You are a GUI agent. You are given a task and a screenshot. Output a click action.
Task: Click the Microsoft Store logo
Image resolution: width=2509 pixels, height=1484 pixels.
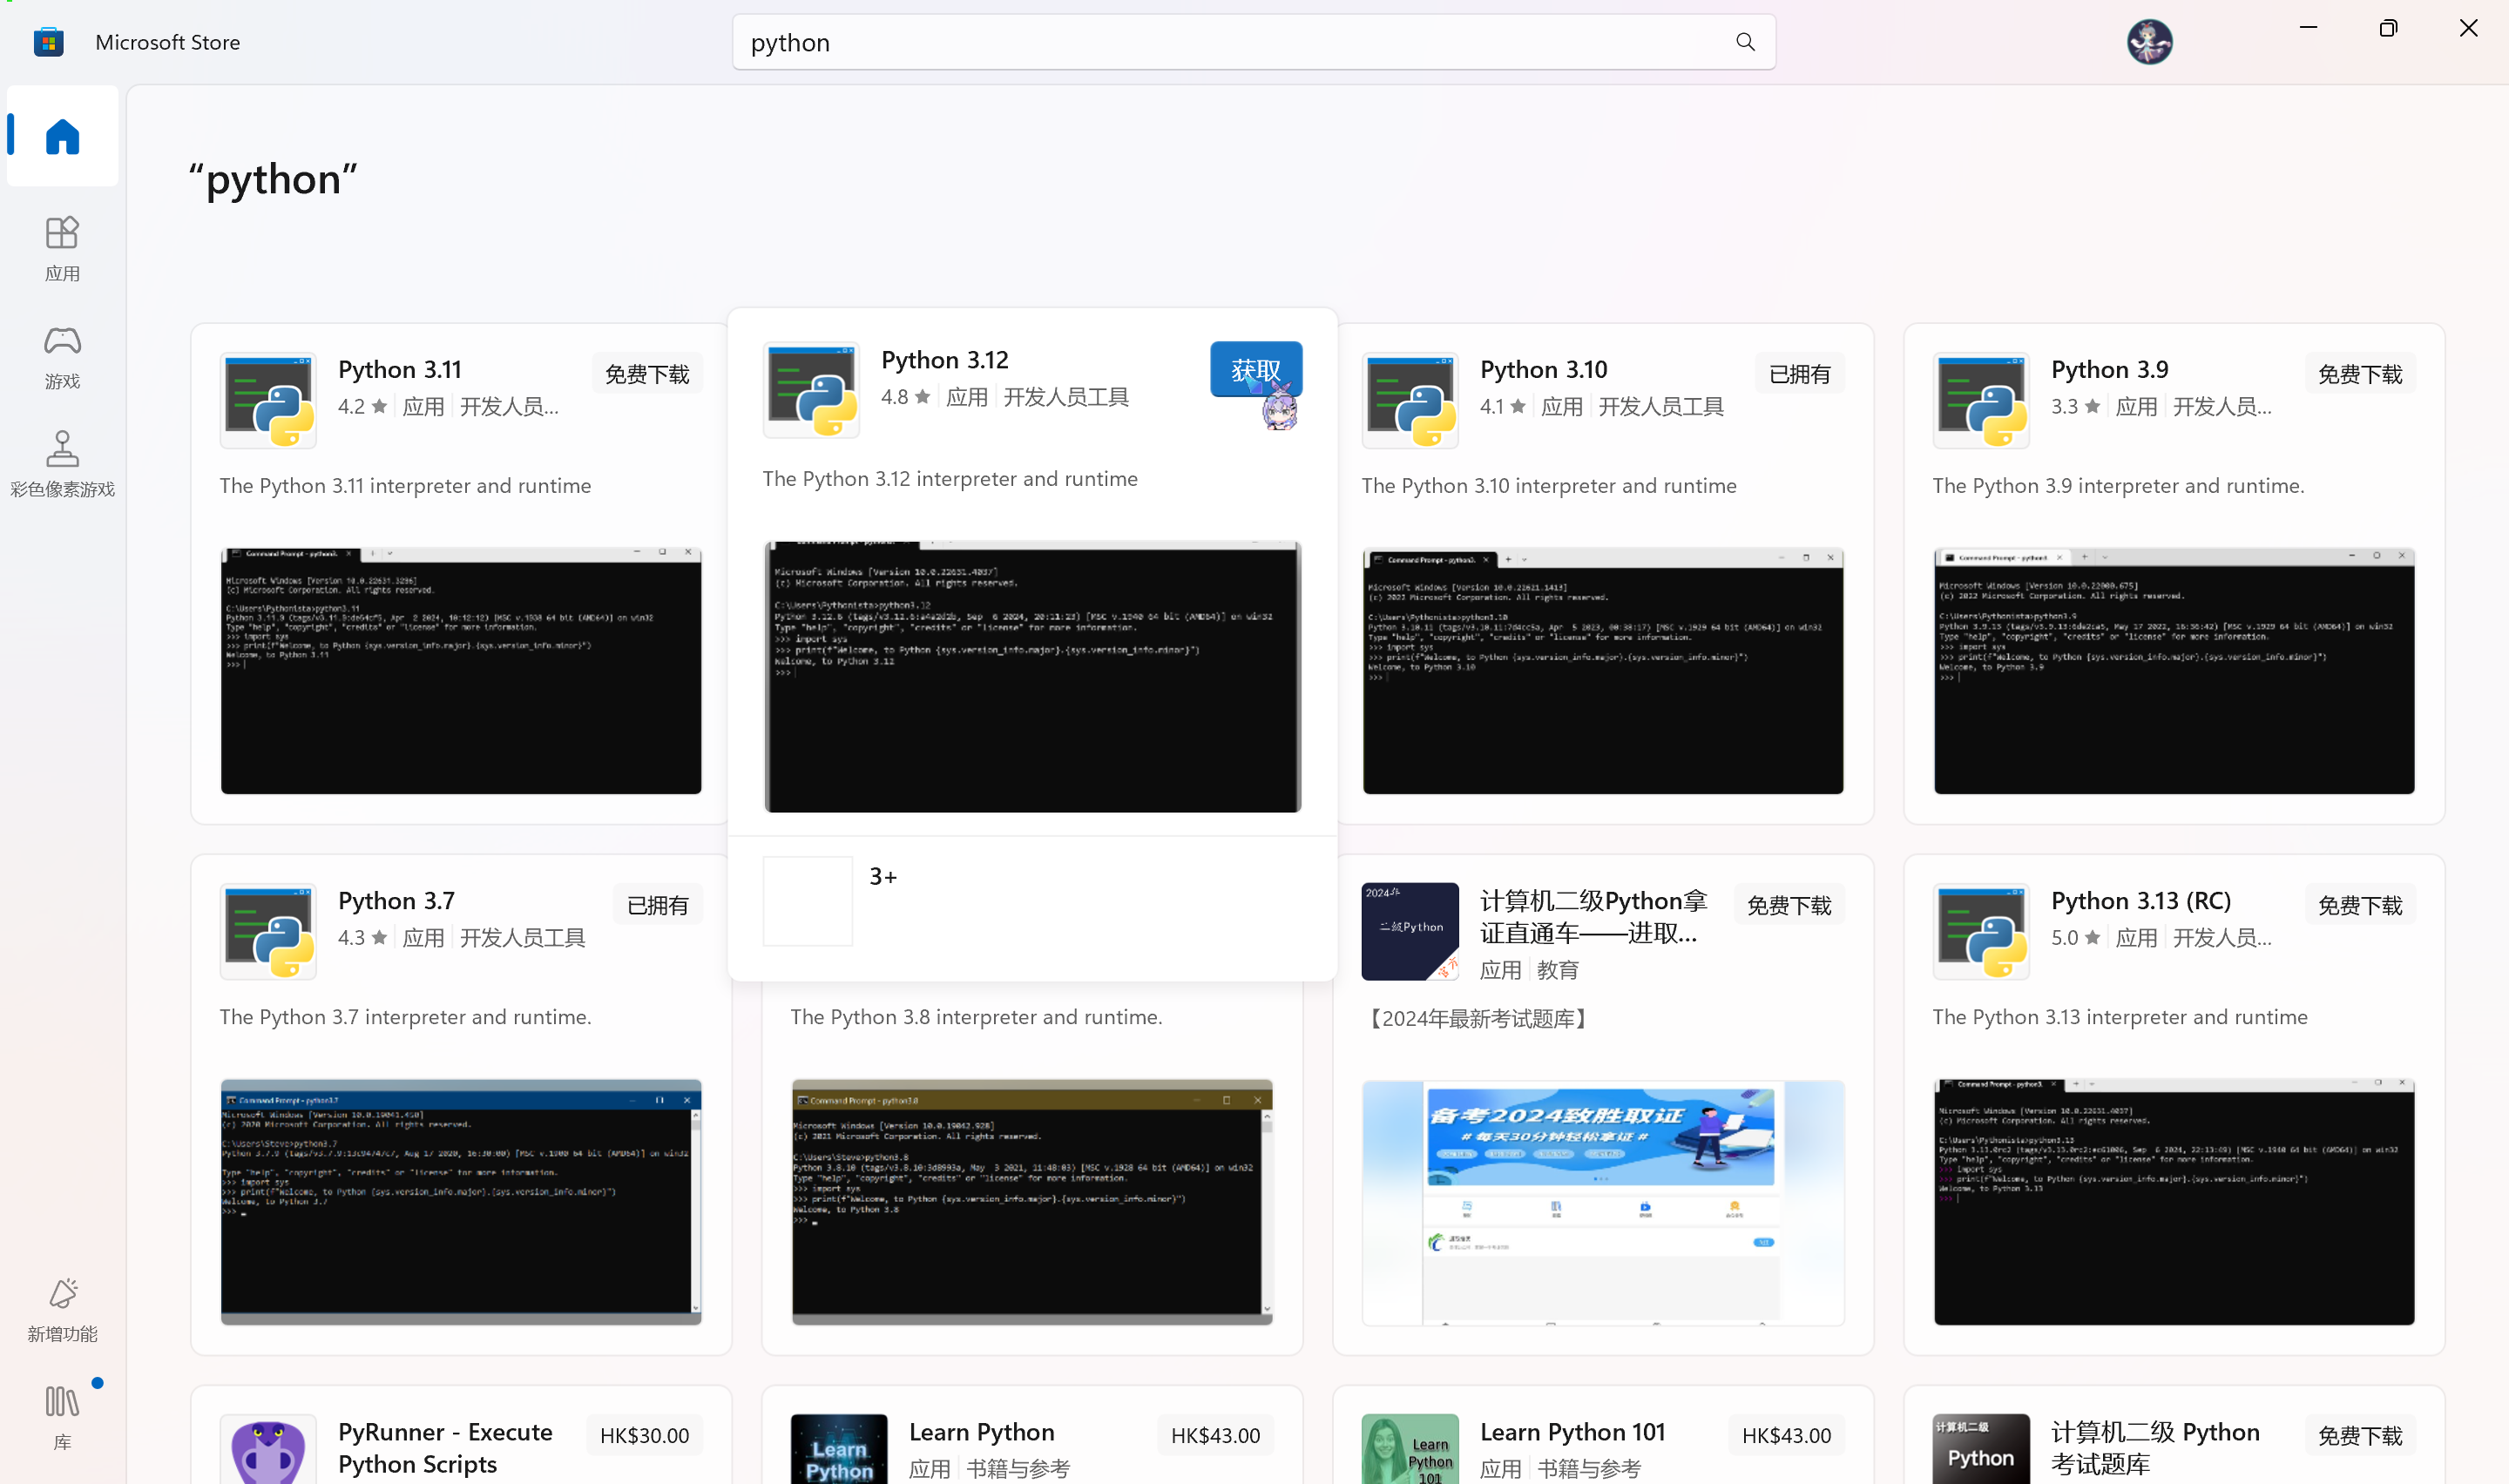pos(48,41)
